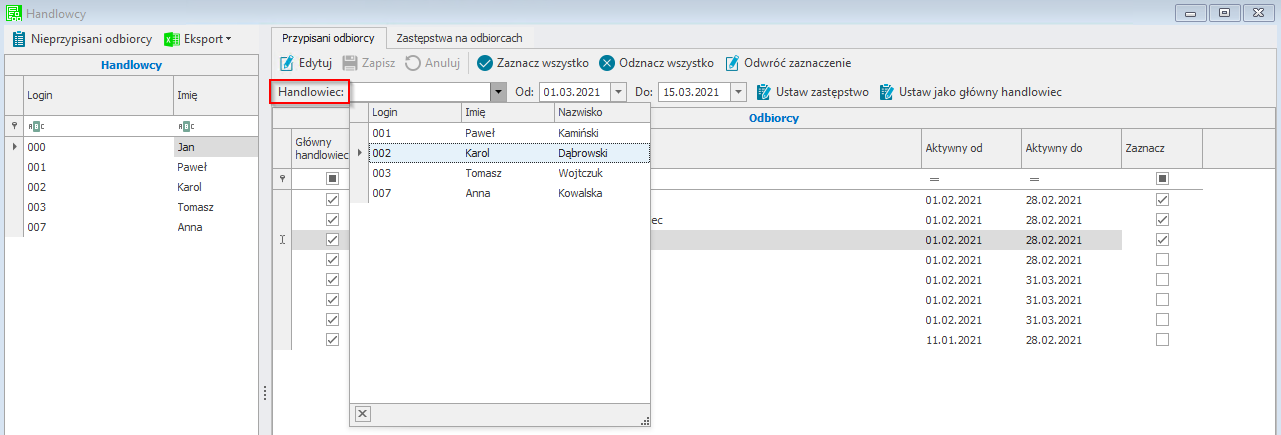Click Ustaw zastępstwo icon
This screenshot has height=435, width=1281.
tap(764, 92)
